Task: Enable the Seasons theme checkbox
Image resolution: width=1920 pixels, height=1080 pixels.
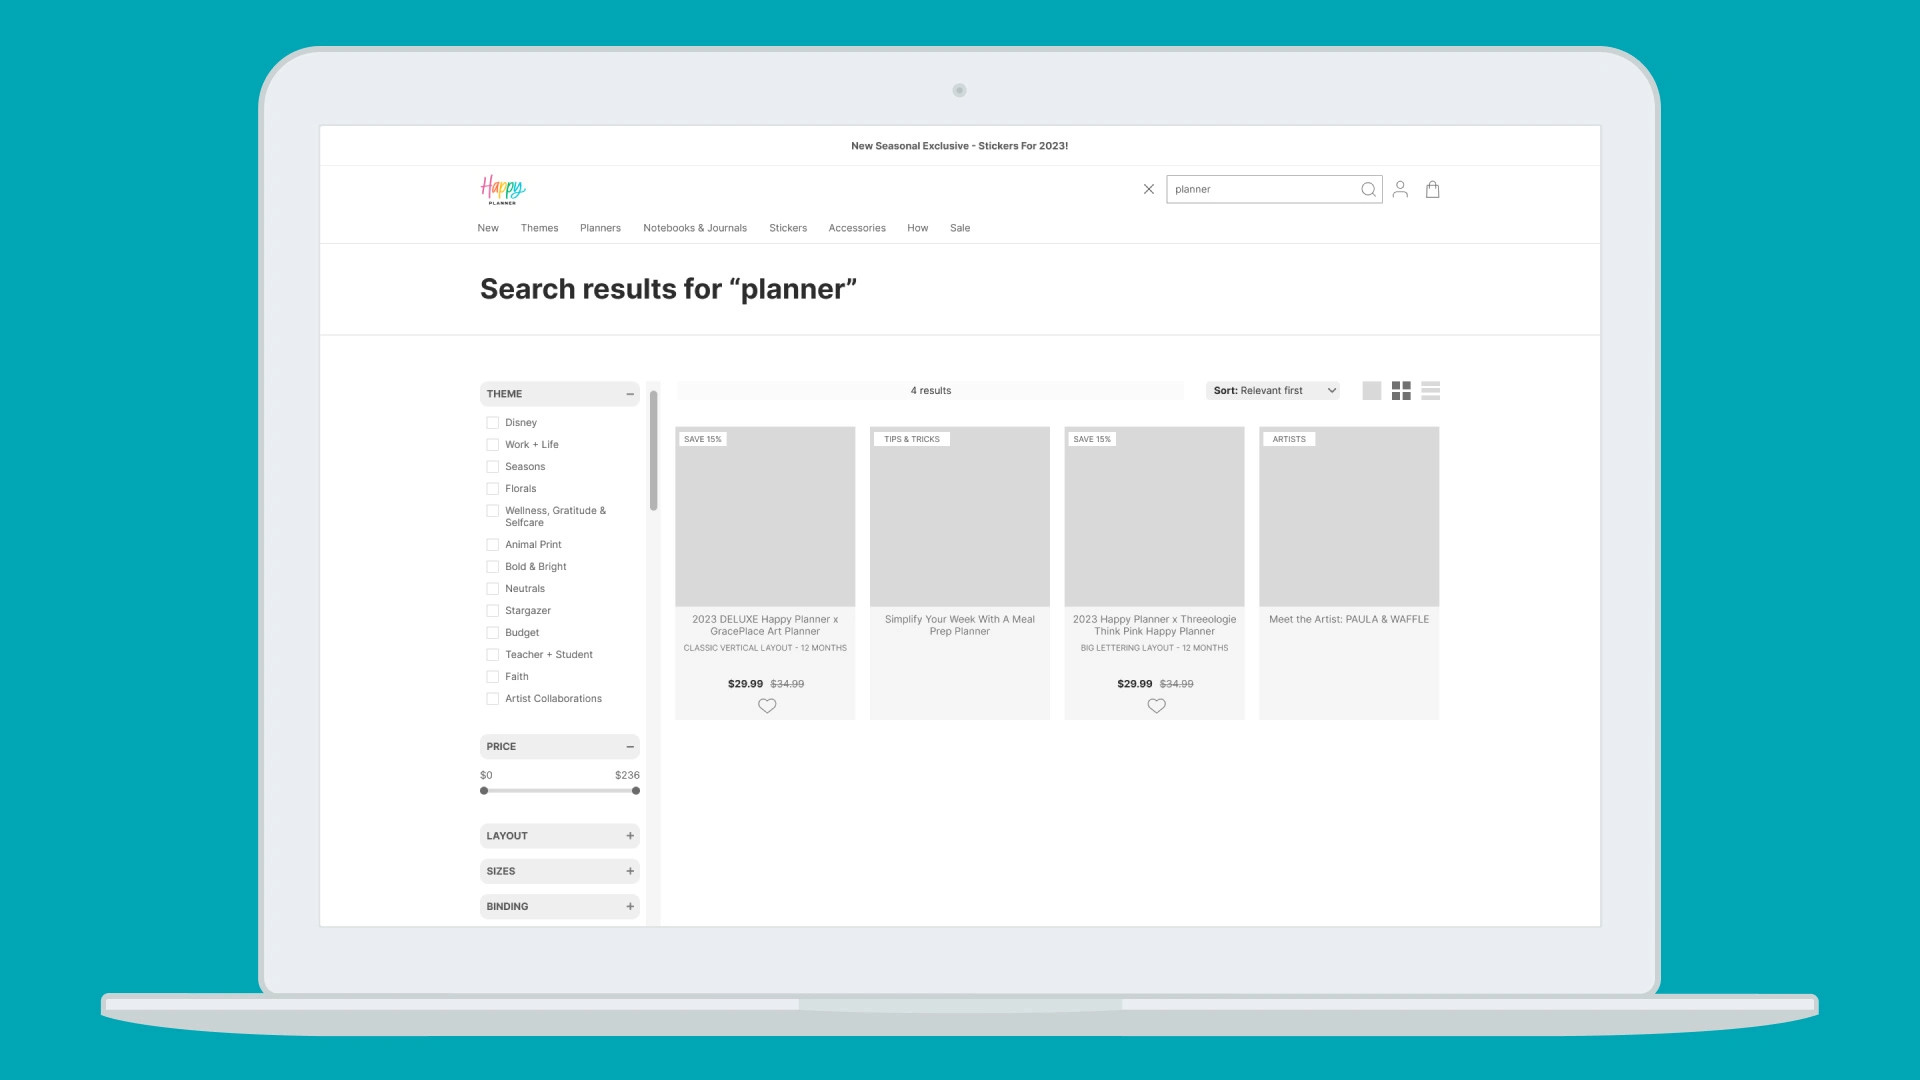Action: [492, 467]
